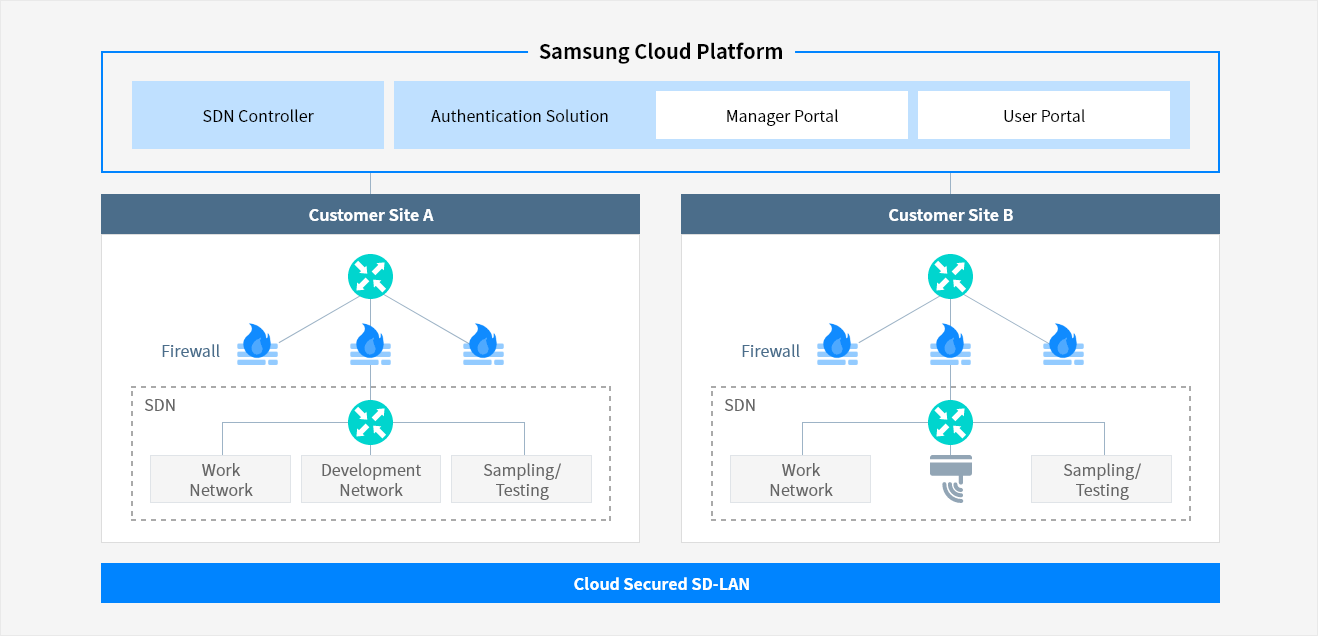This screenshot has height=636, width=1318.
Task: Select the SDN router icon in Customer Site B
Action: click(x=951, y=422)
